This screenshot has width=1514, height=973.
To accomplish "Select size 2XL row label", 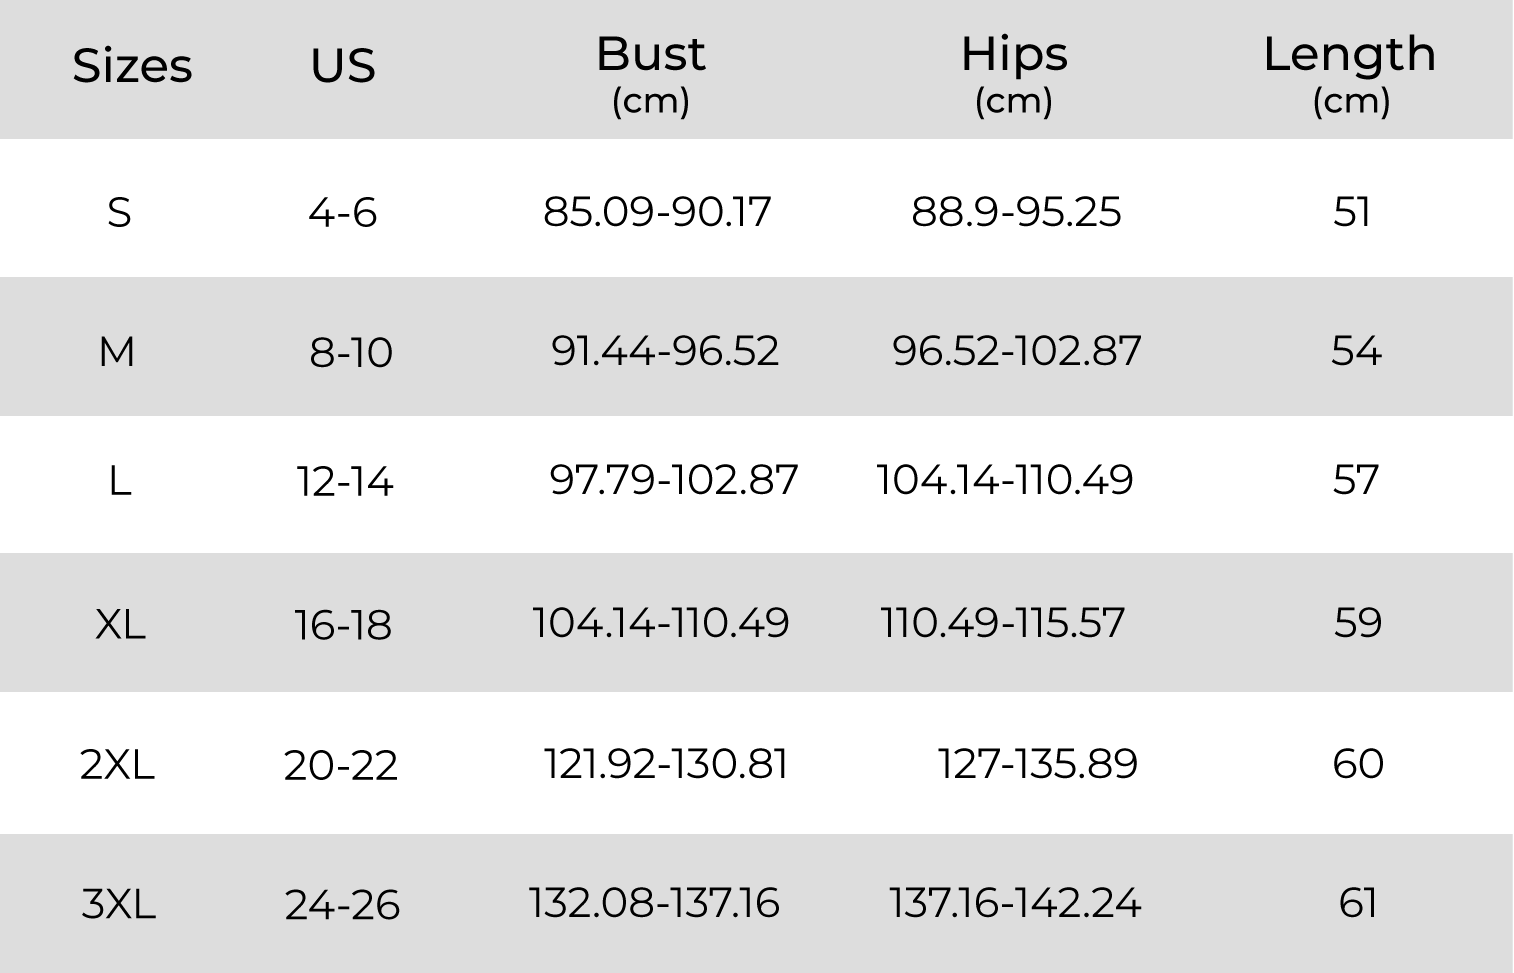I will pos(117,765).
